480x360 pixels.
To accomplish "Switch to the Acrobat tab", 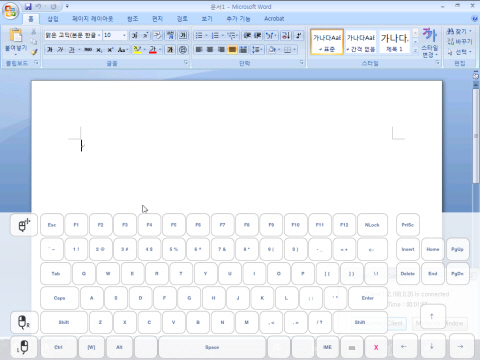I will pos(274,19).
